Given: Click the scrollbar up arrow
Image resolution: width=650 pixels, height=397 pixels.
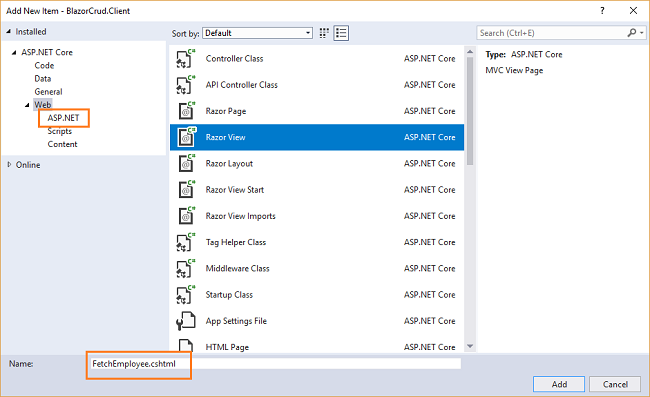Looking at the screenshot, I should click(x=470, y=52).
